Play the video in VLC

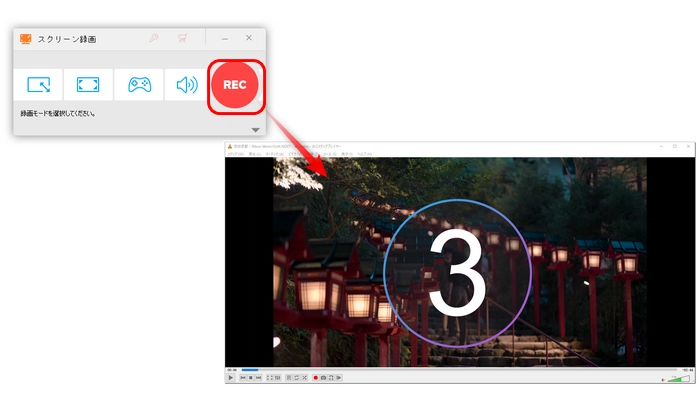pyautogui.click(x=230, y=378)
